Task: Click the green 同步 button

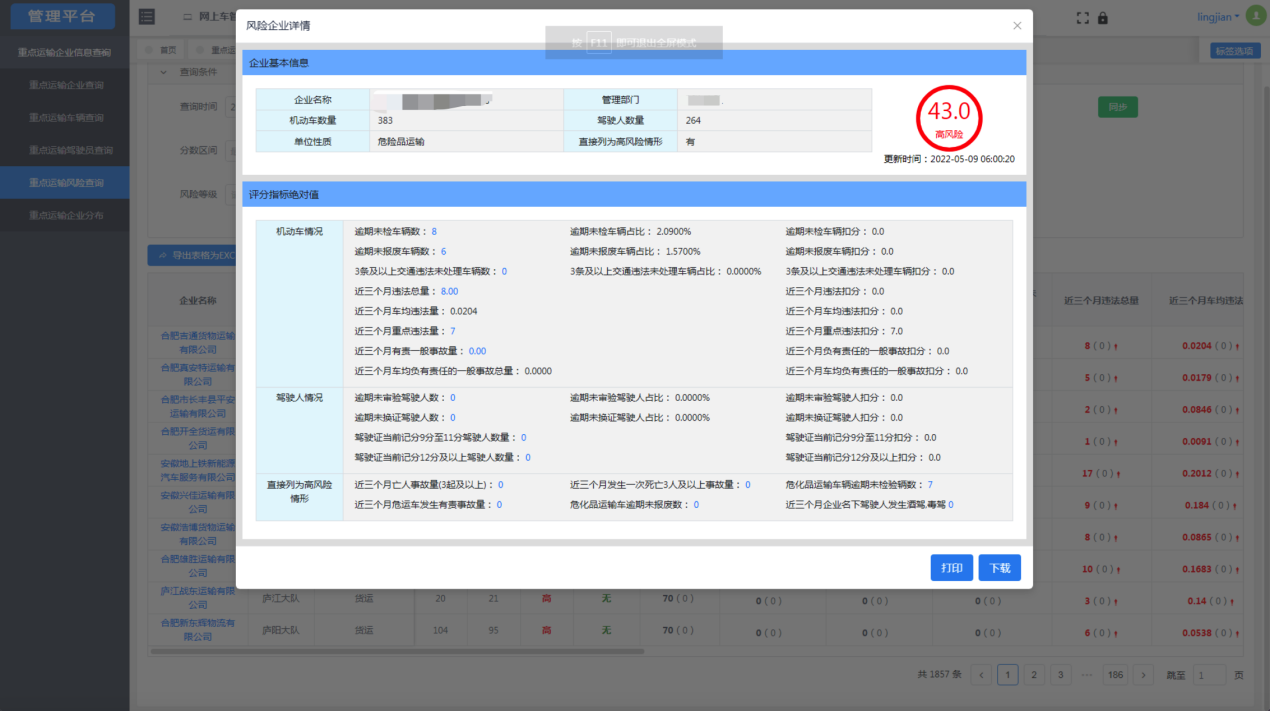Action: [1117, 107]
